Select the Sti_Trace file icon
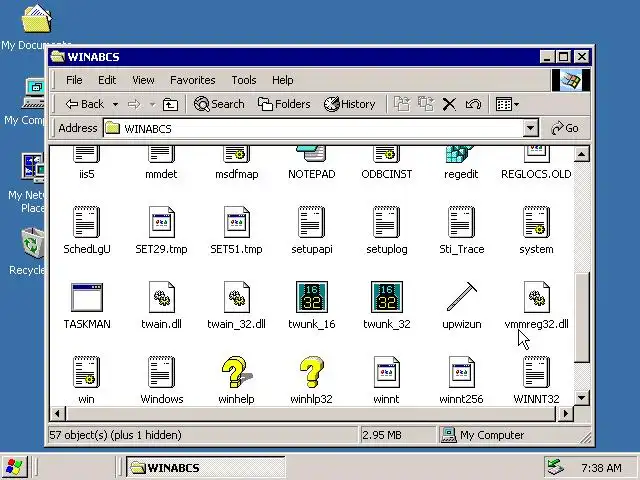Viewport: 640px width, 480px height. pos(462,222)
